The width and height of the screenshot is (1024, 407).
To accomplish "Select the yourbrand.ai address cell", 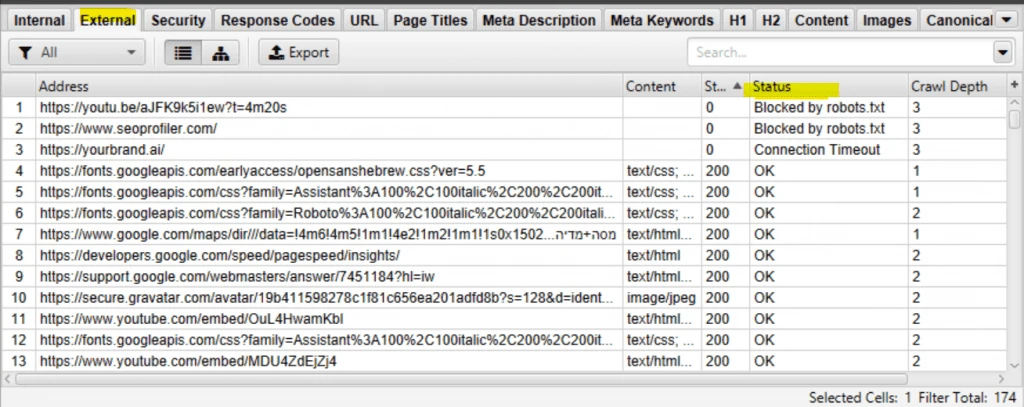I will [329, 150].
